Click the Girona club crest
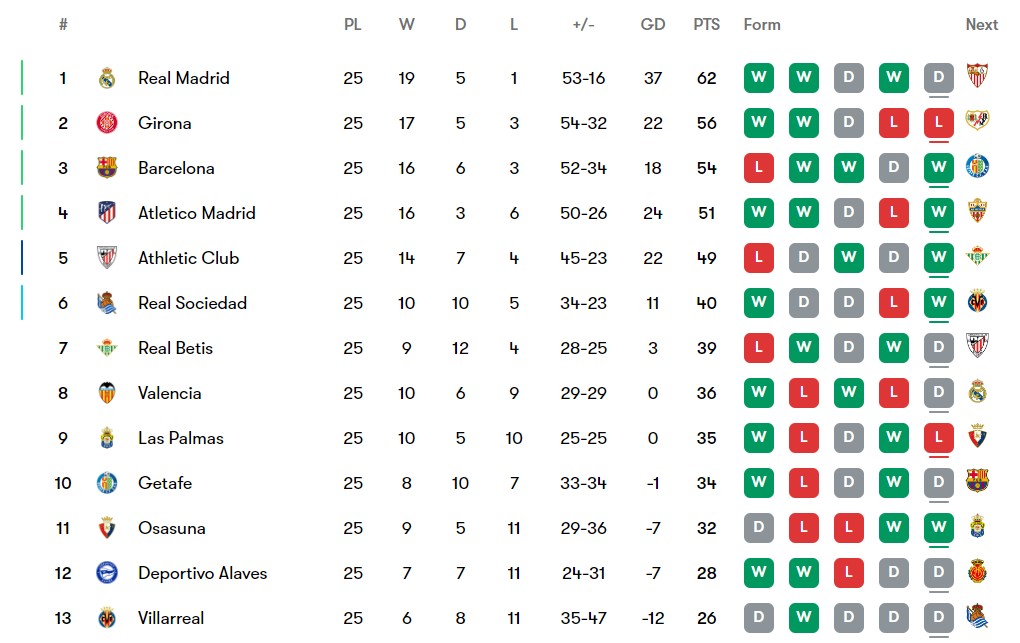 107,123
